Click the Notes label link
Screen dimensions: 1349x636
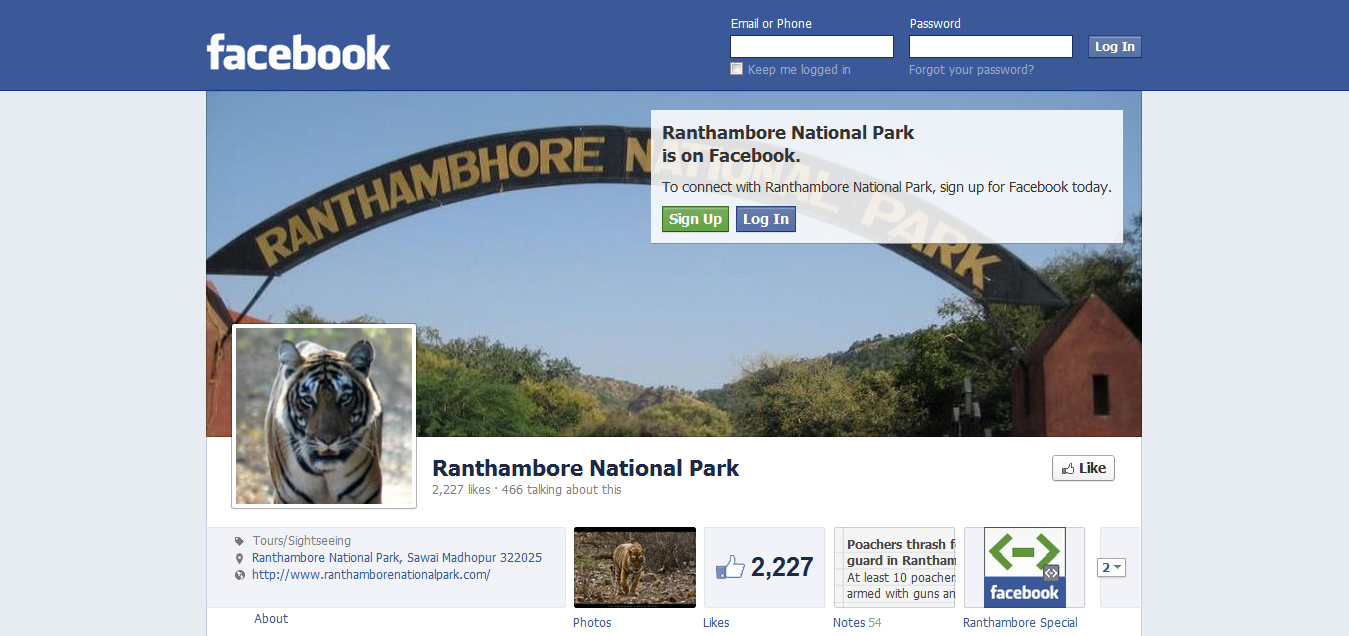(849, 623)
